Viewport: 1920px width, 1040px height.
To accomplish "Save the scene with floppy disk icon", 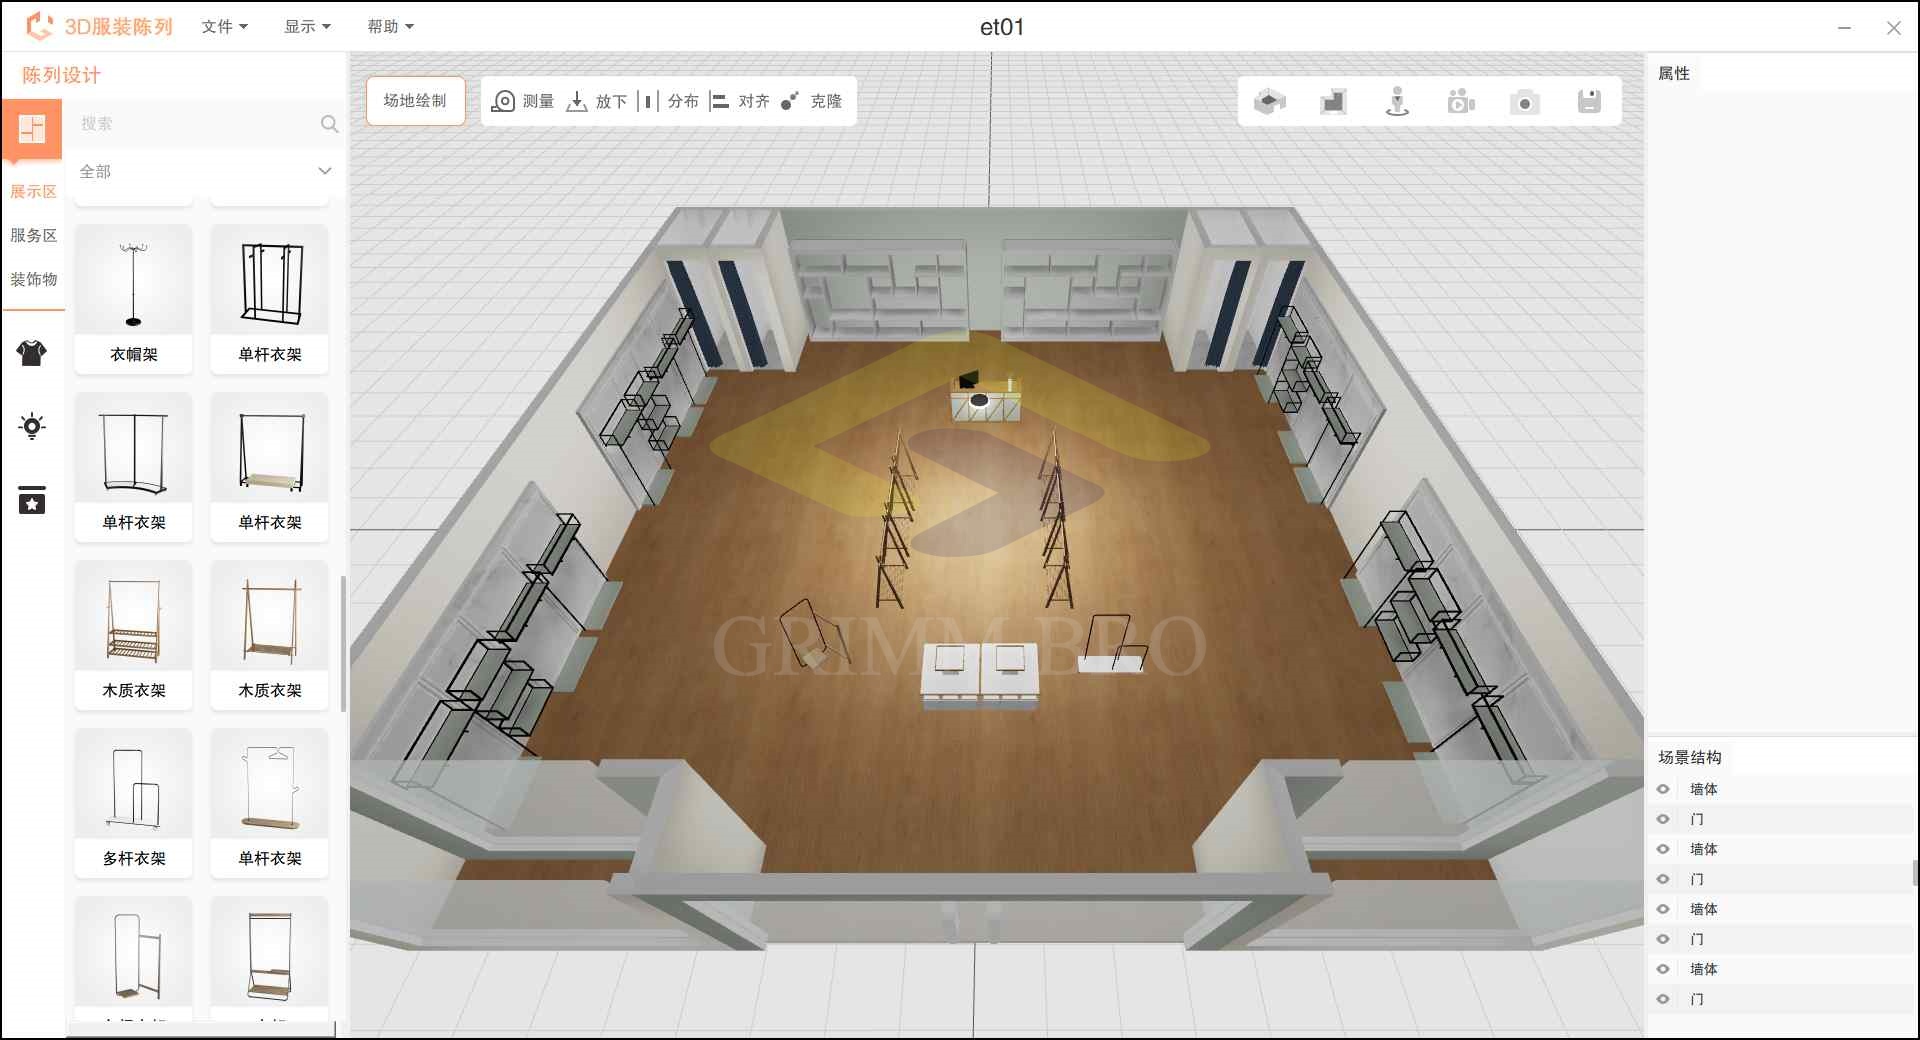I will 1589,102.
